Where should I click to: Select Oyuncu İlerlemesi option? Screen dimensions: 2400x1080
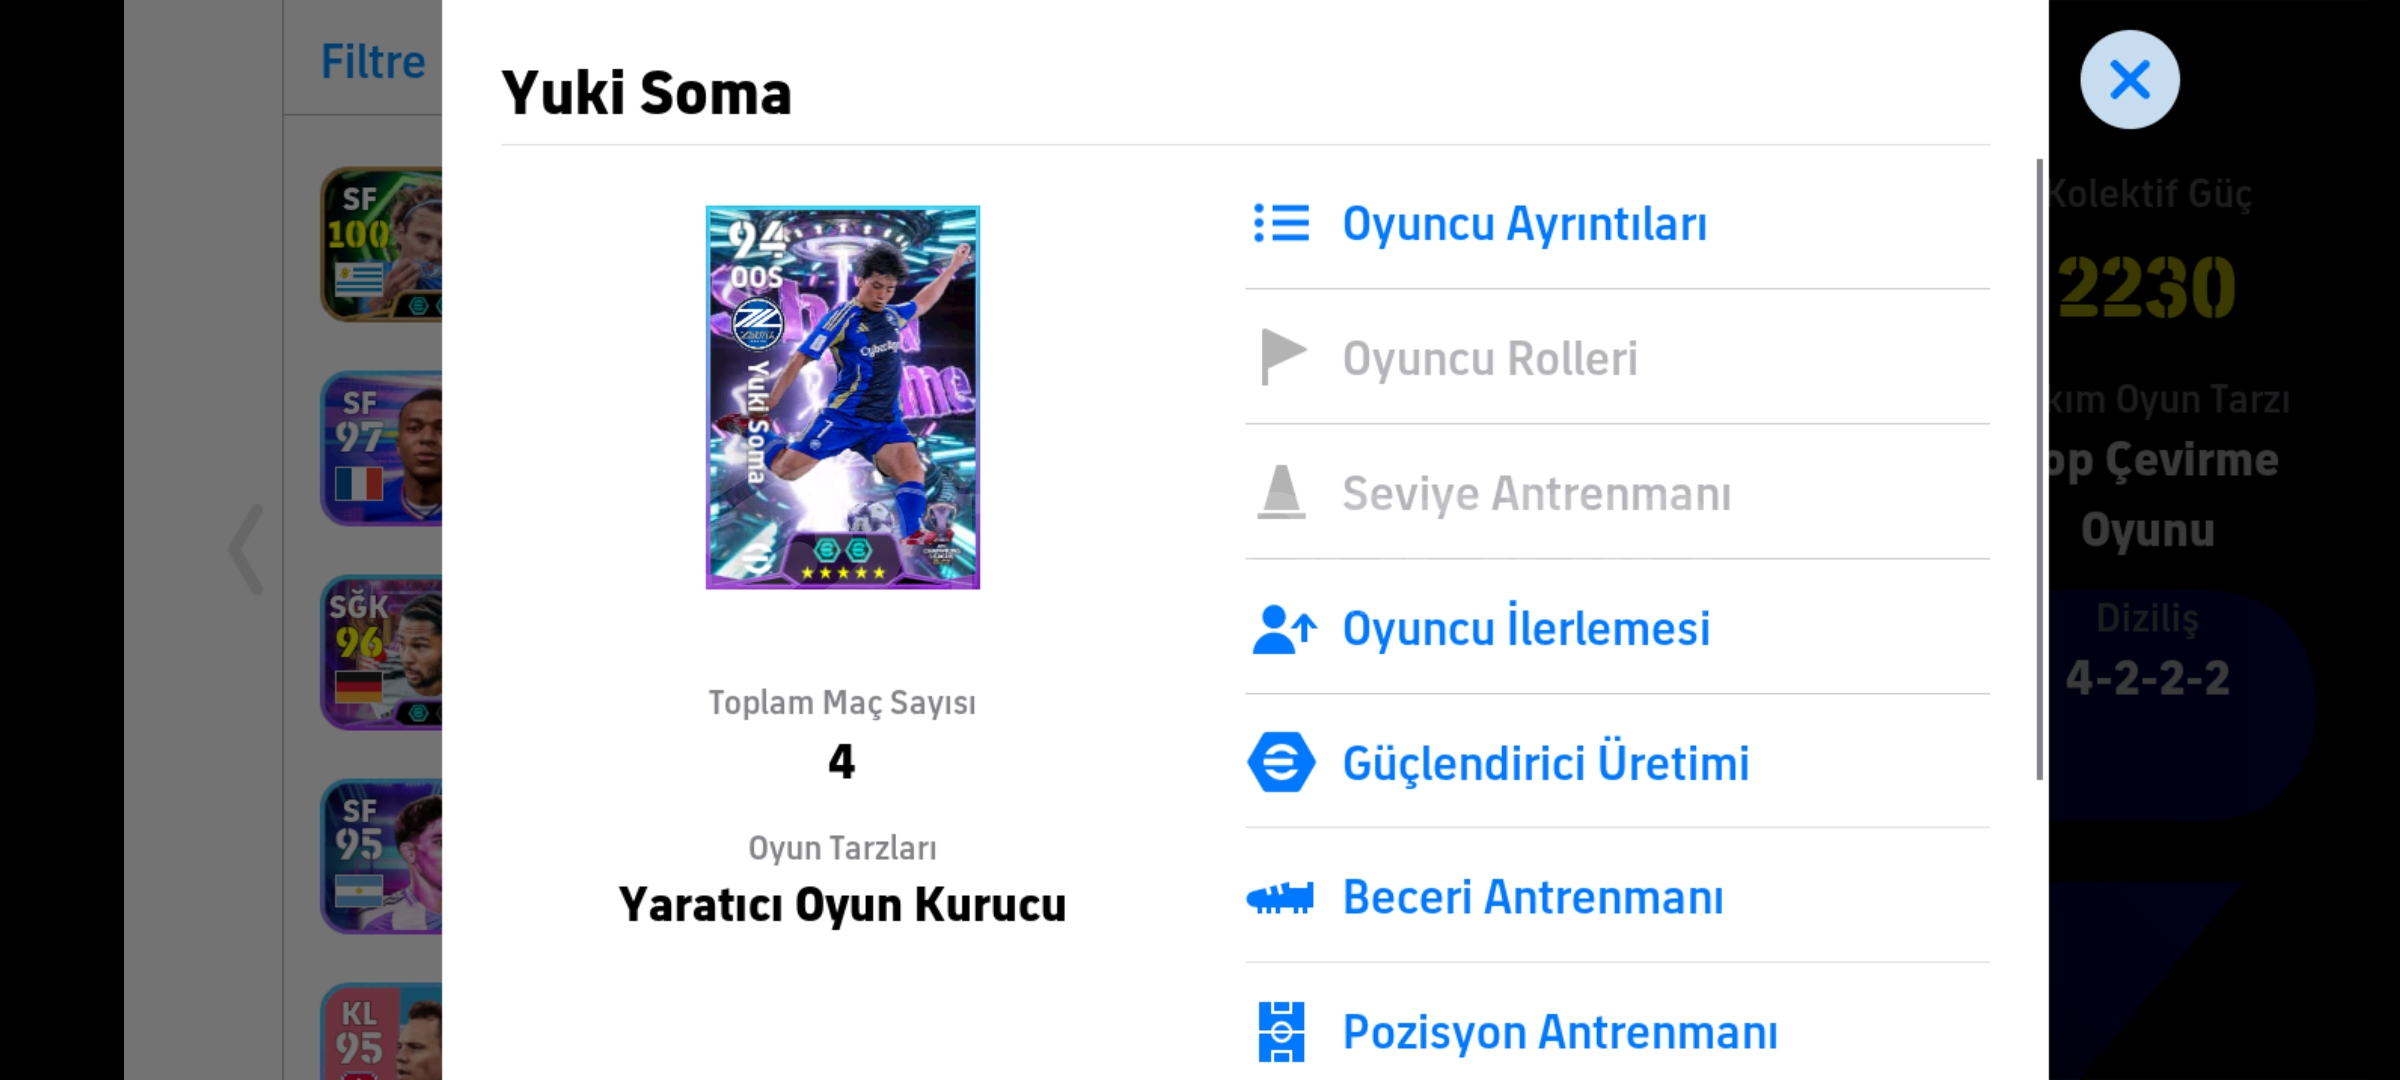pyautogui.click(x=1526, y=629)
